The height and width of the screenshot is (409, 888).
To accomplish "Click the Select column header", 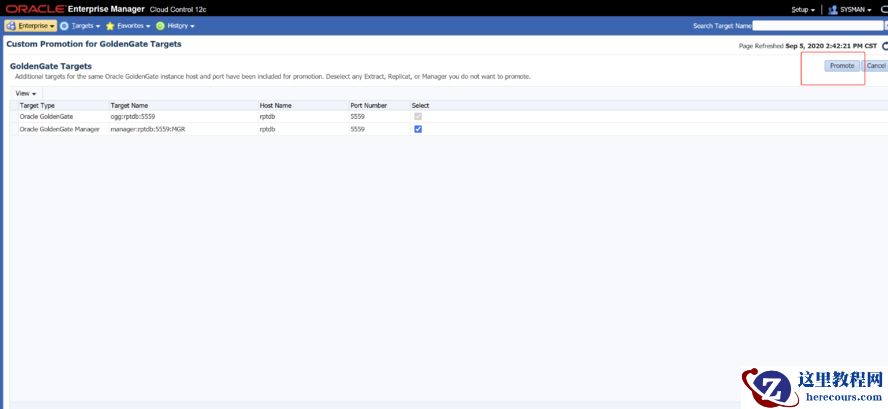I will coord(420,106).
